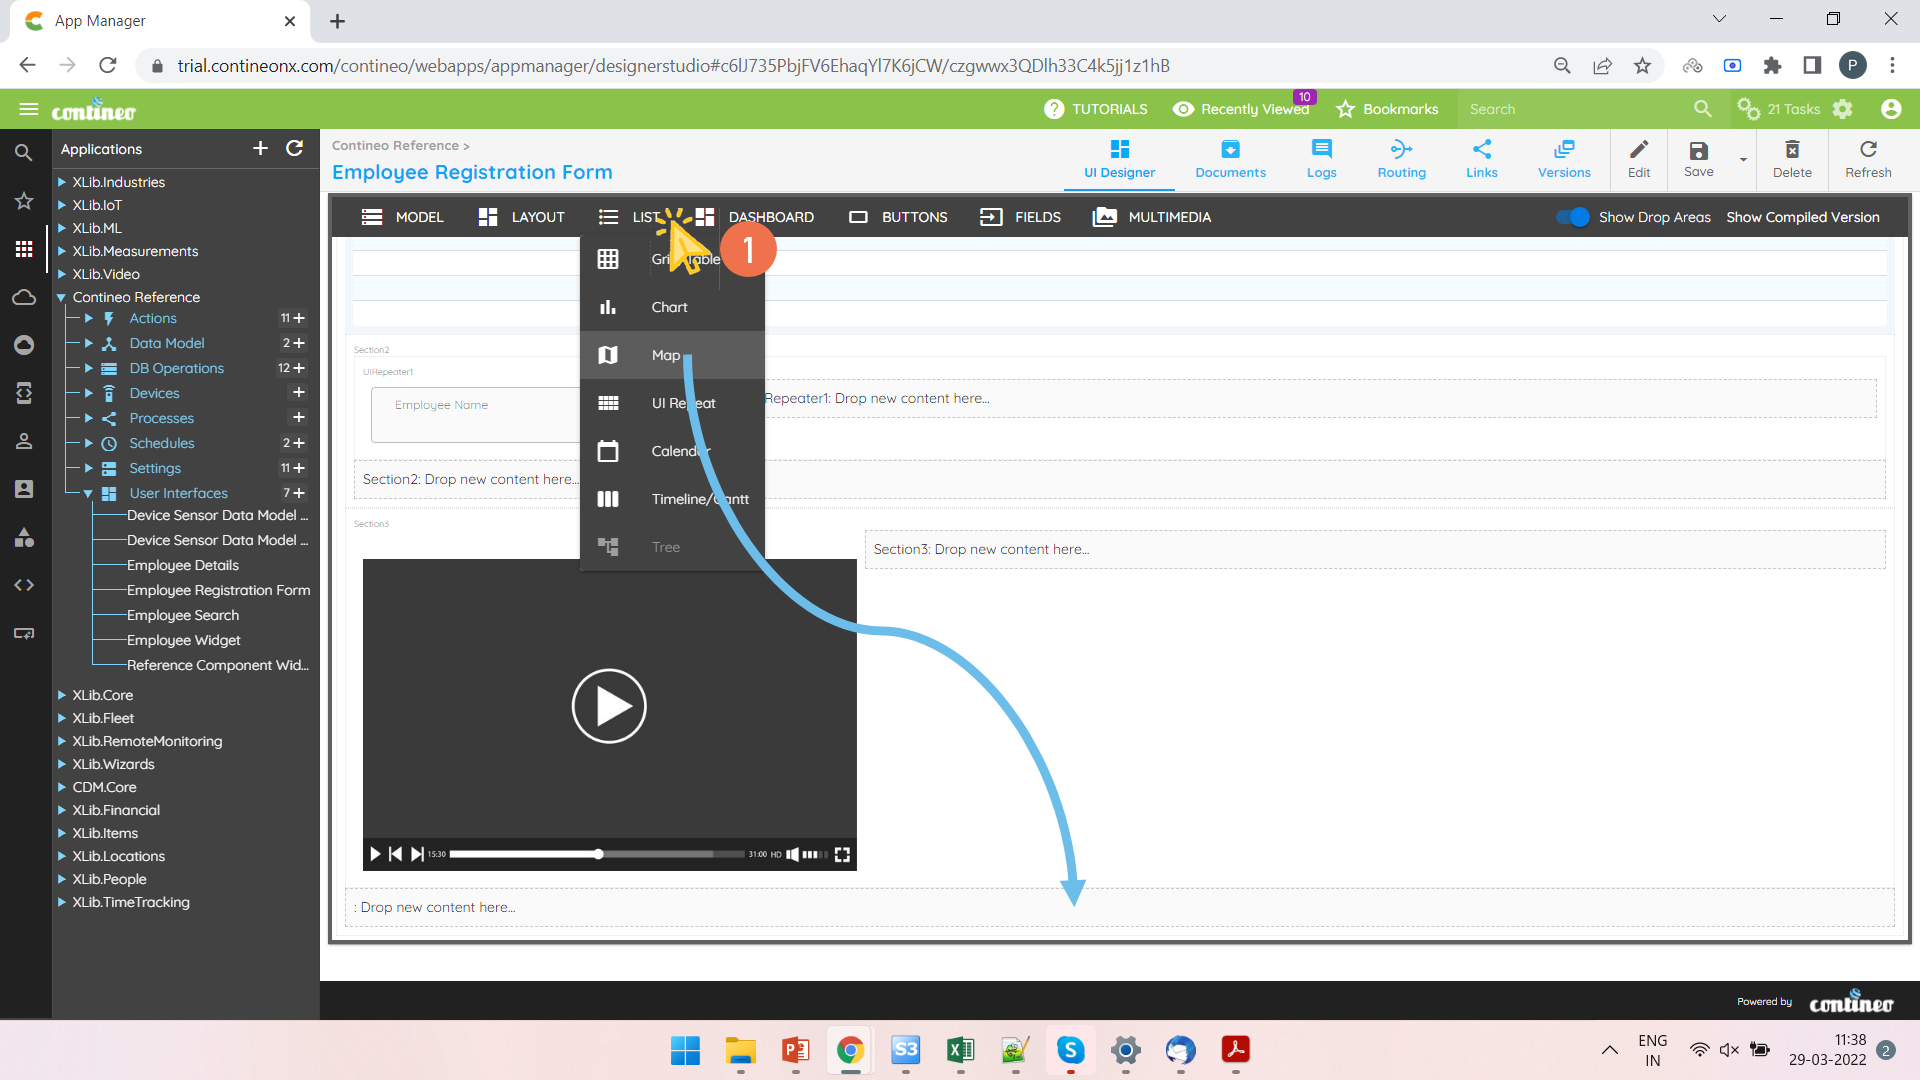Click the video progress slider
The height and width of the screenshot is (1080, 1920).
(x=597, y=854)
